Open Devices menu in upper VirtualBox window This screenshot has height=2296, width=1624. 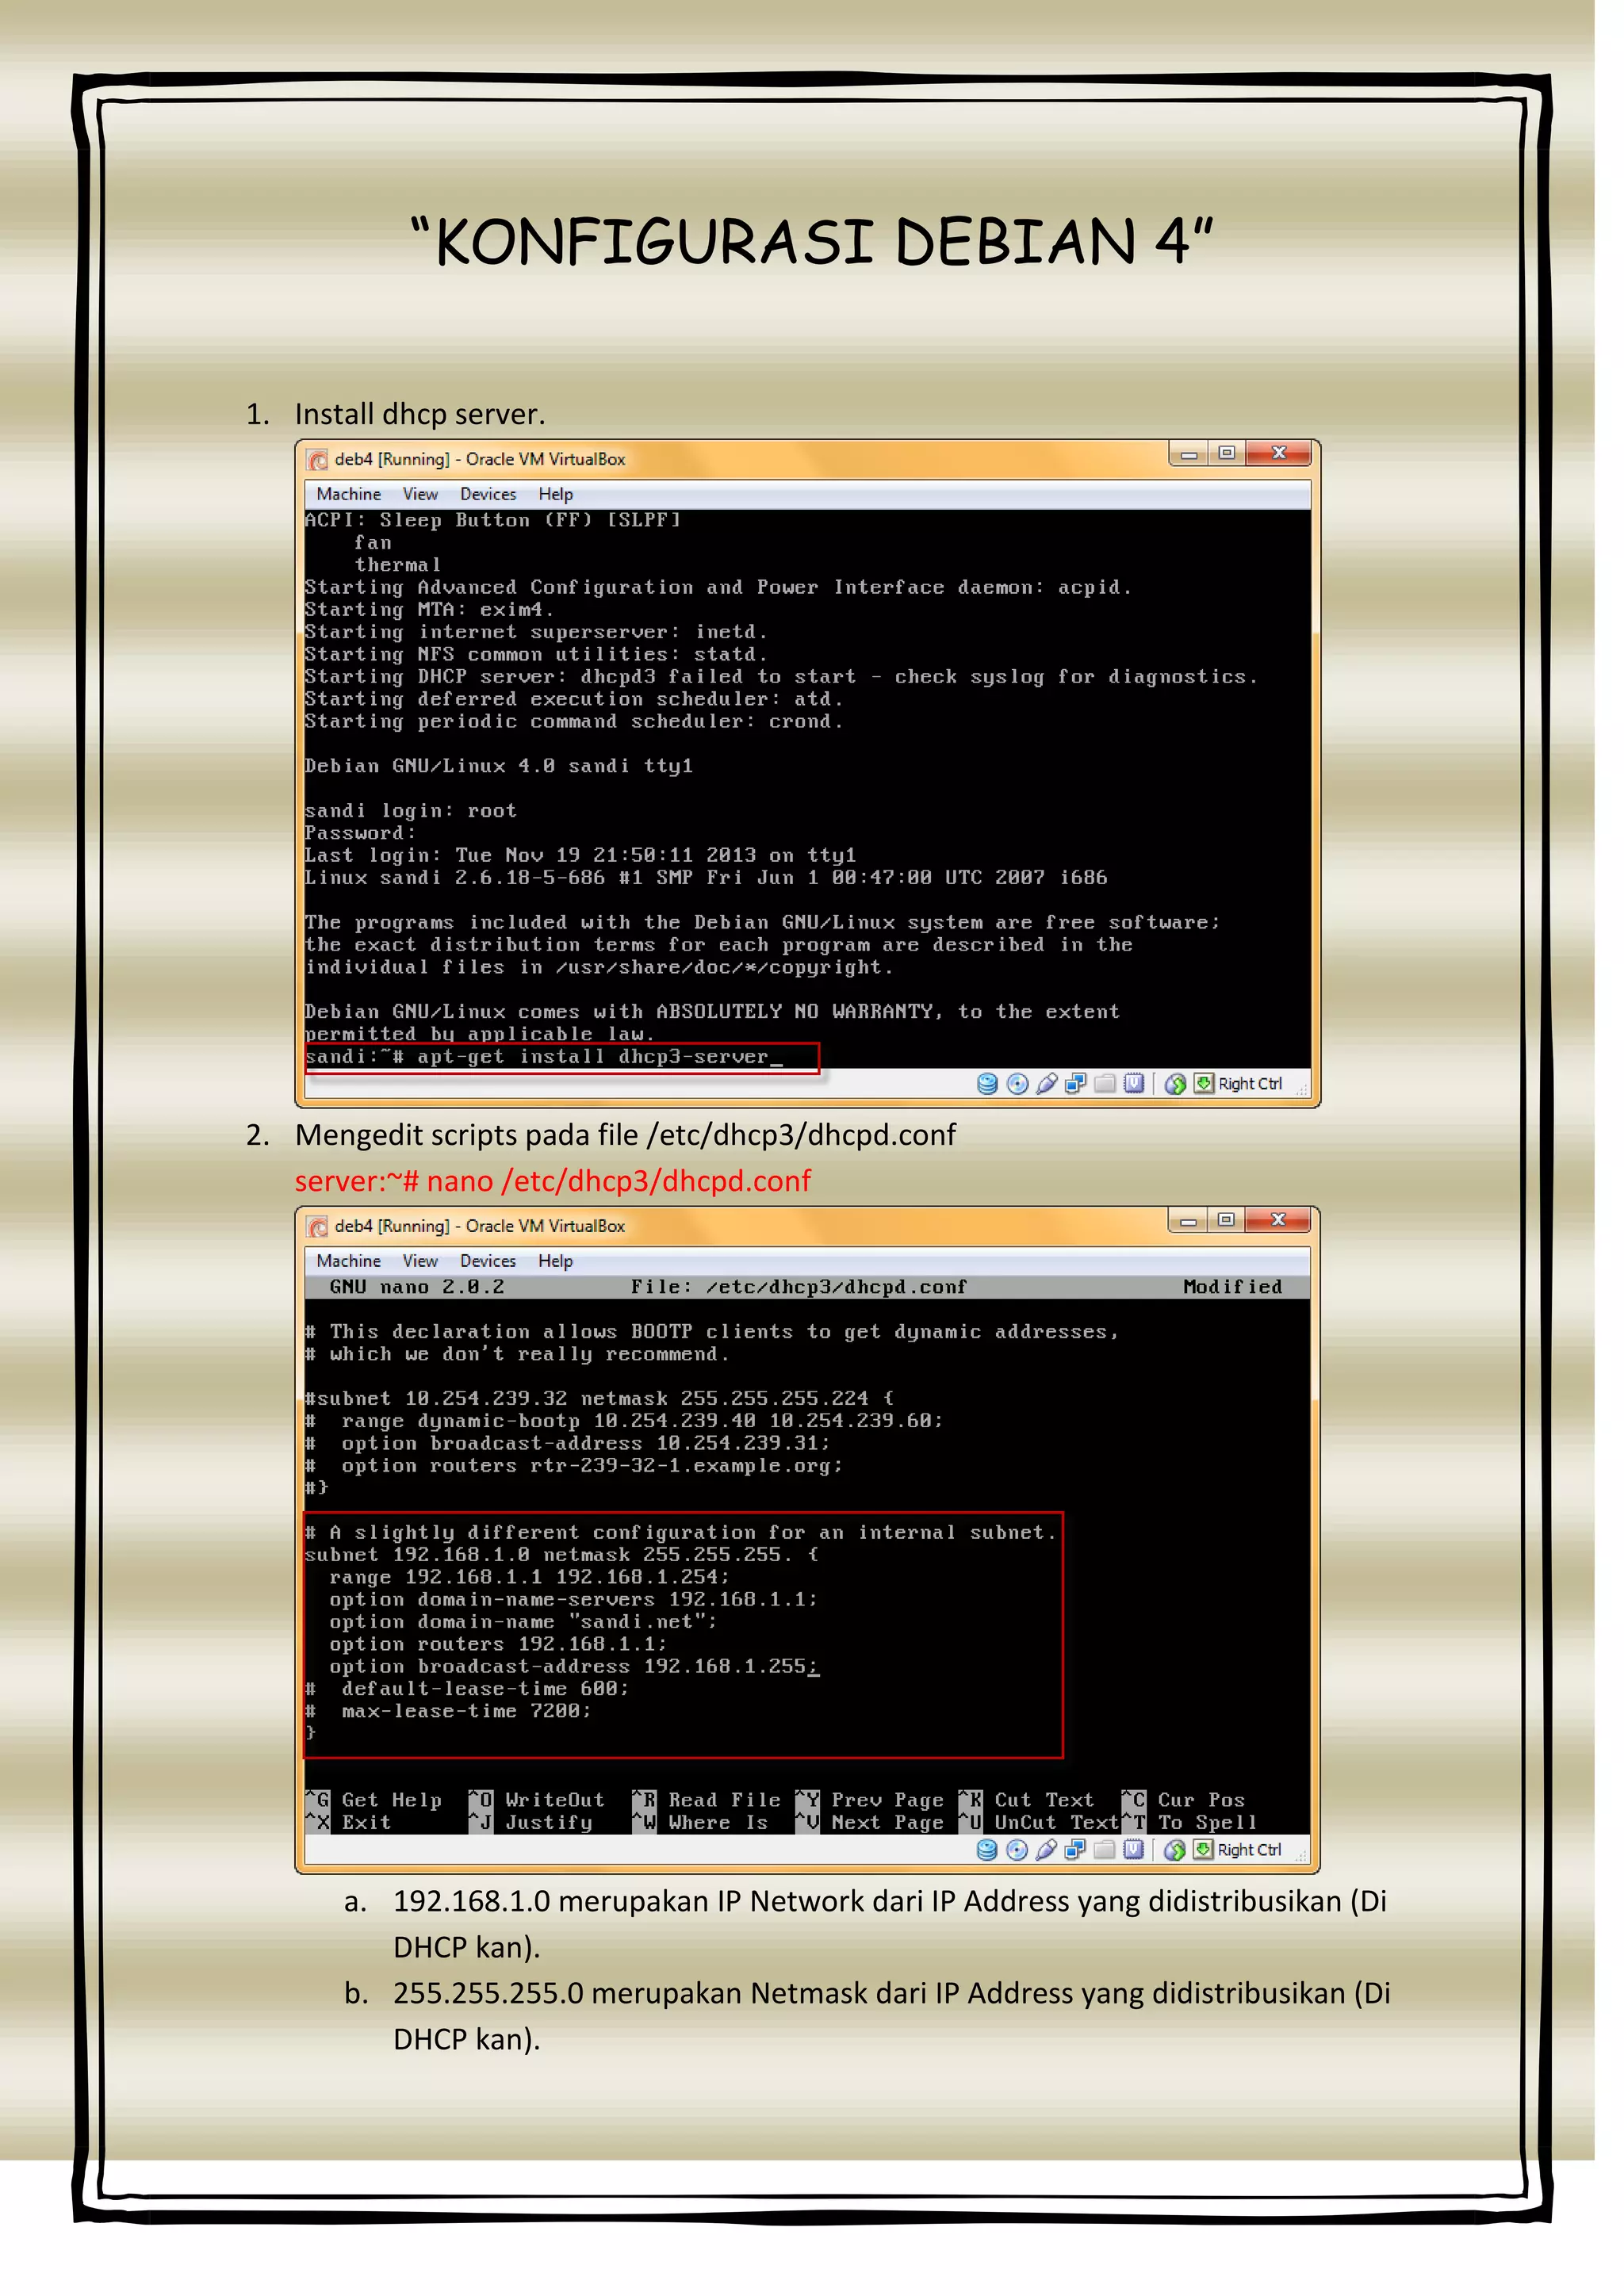point(488,494)
